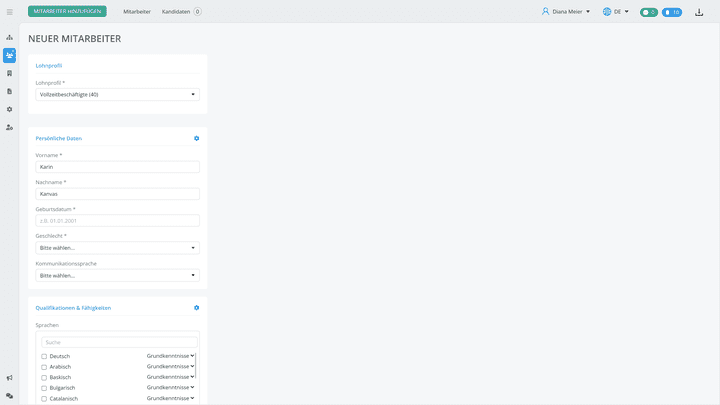
Task: Switch to the Mitarbeiter tab
Action: point(136,12)
